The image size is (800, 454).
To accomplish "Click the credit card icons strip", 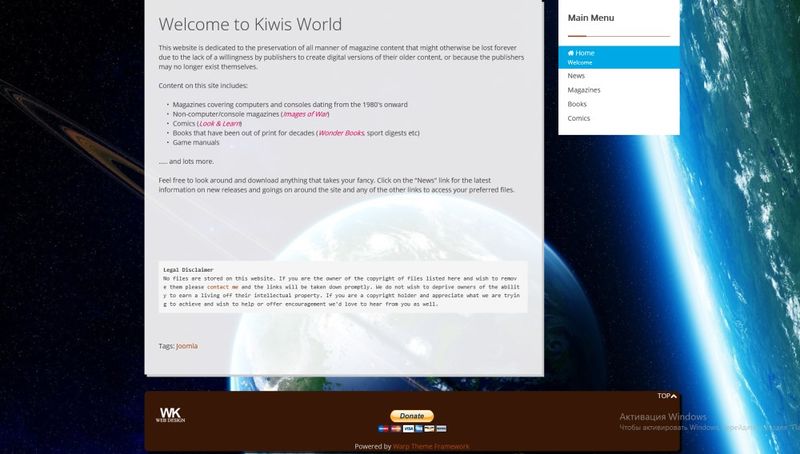I will tap(412, 428).
